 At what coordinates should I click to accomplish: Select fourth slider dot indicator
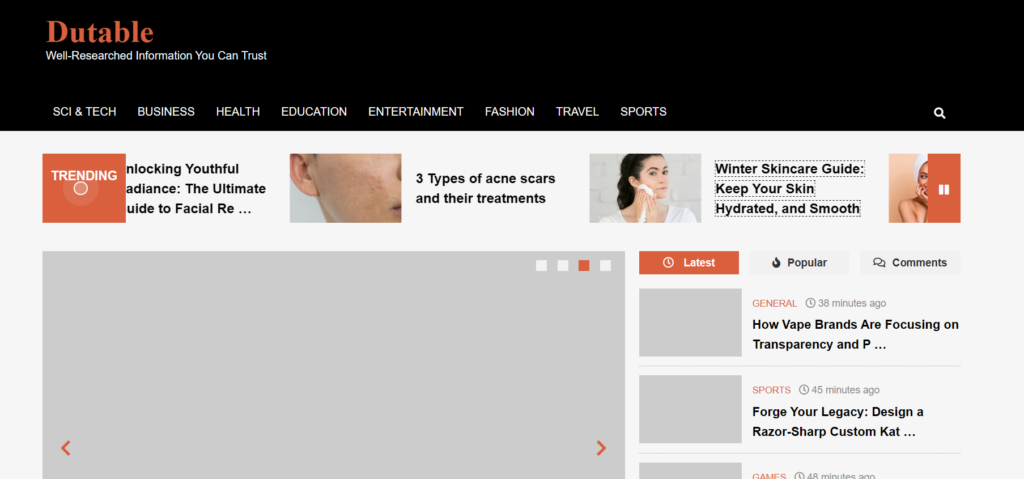pyautogui.click(x=605, y=265)
